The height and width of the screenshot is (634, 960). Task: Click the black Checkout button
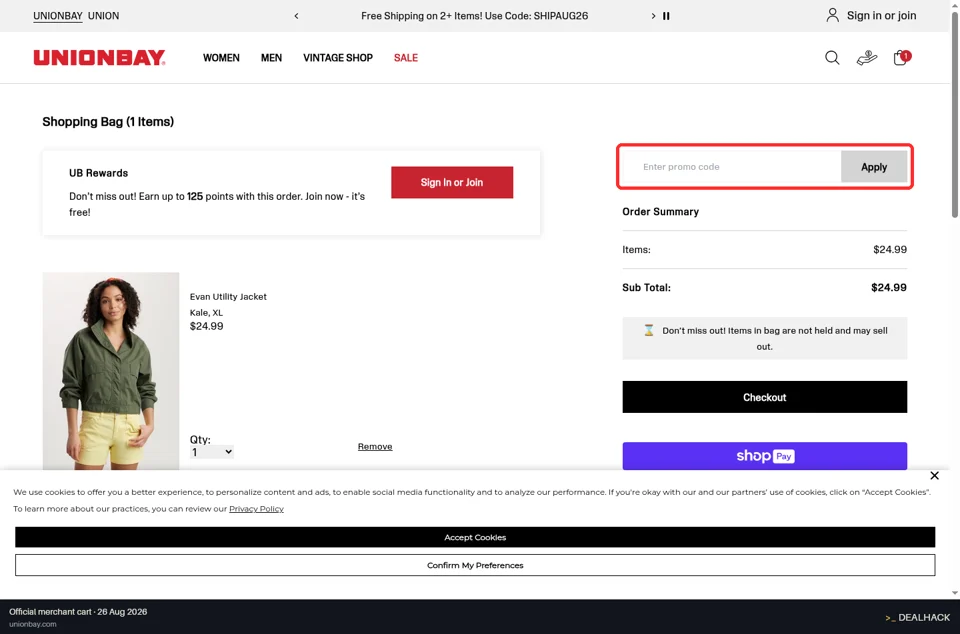(764, 397)
